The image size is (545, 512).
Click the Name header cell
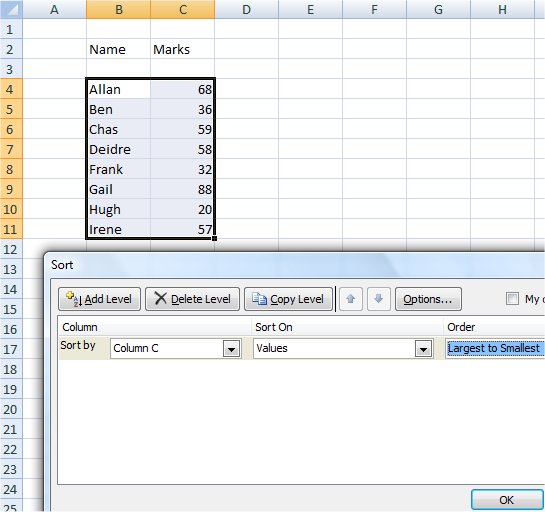pos(119,49)
